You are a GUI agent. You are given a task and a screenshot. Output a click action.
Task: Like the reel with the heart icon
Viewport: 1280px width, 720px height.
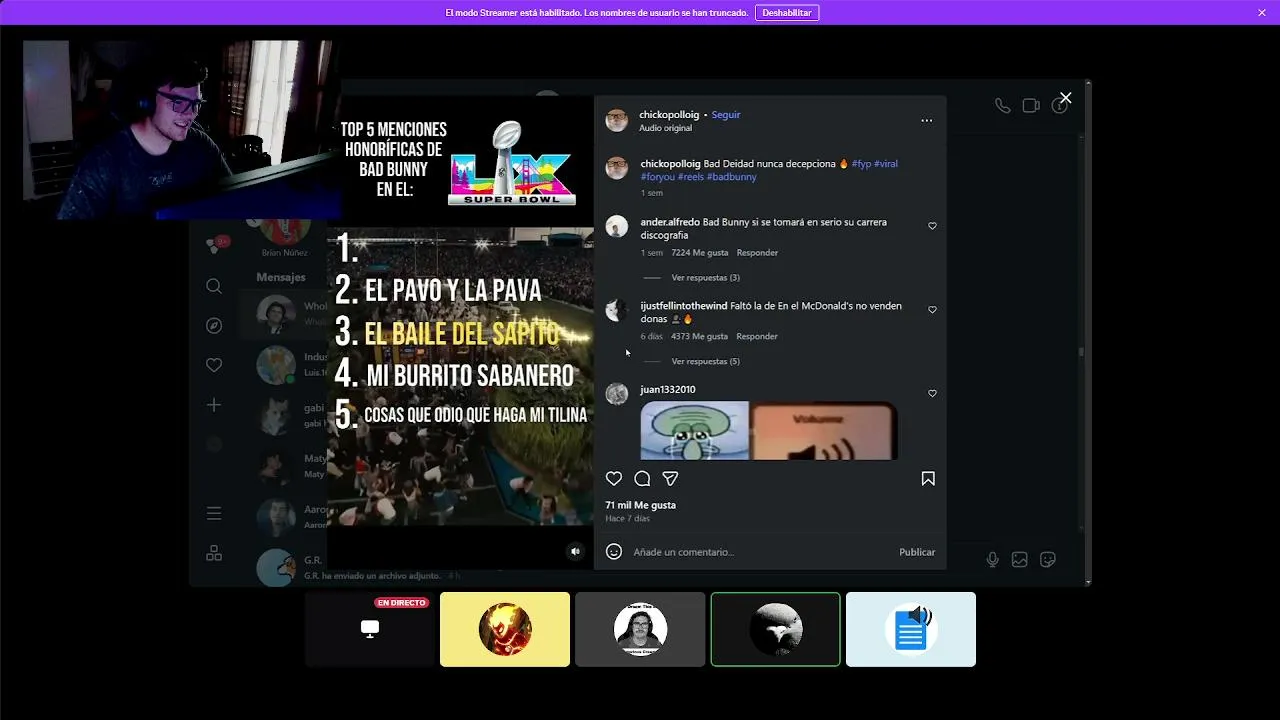point(614,479)
